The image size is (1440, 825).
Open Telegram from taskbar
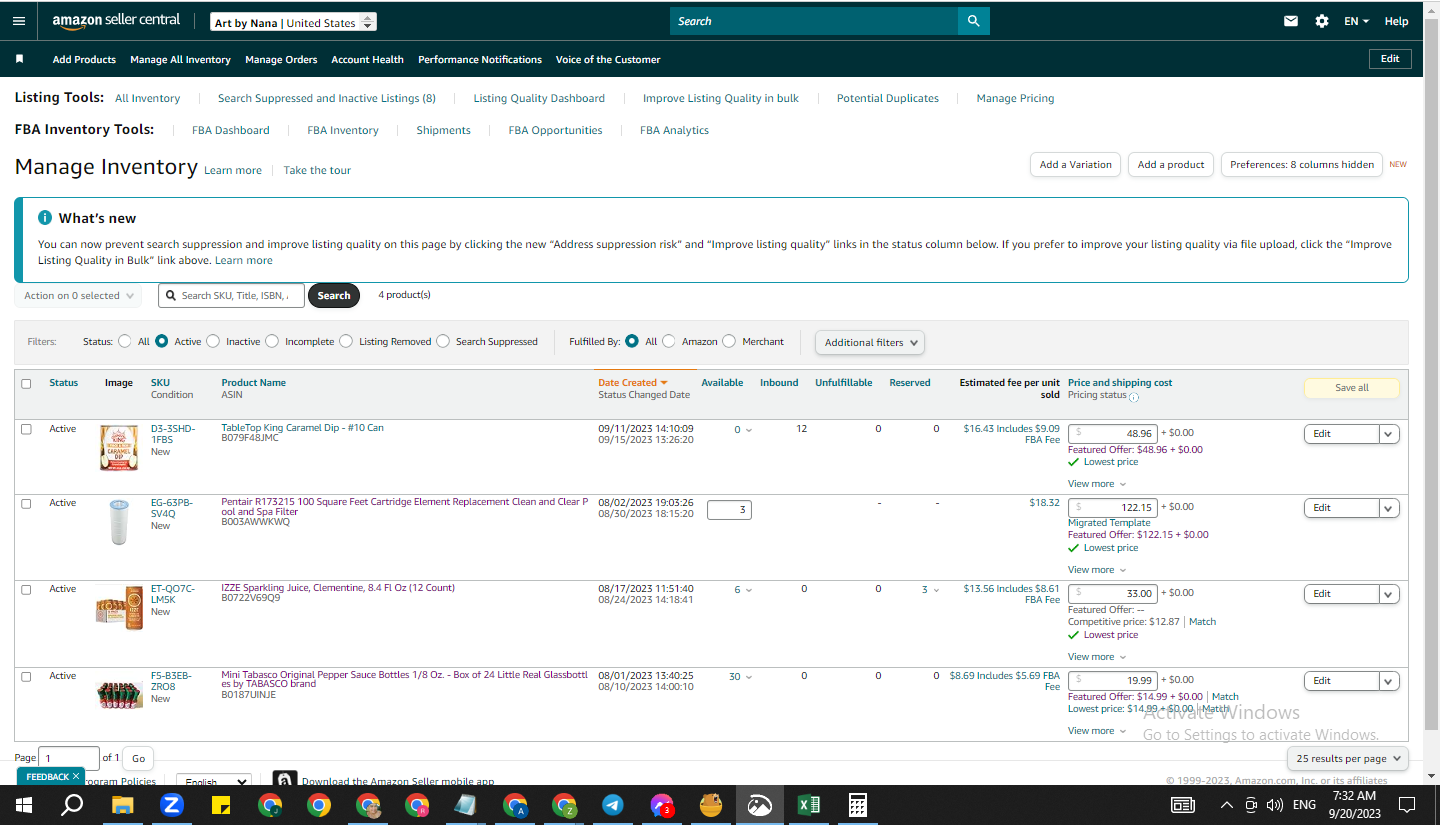point(613,805)
